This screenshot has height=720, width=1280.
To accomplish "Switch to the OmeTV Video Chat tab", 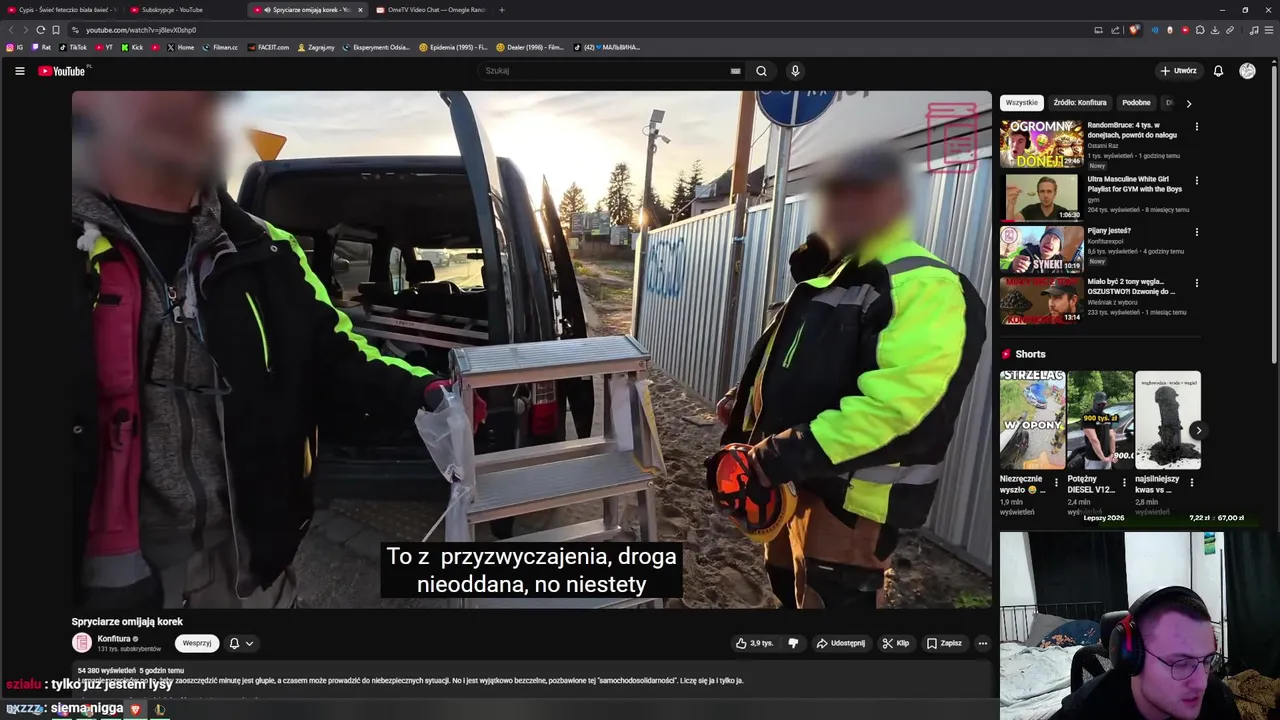I will point(430,10).
